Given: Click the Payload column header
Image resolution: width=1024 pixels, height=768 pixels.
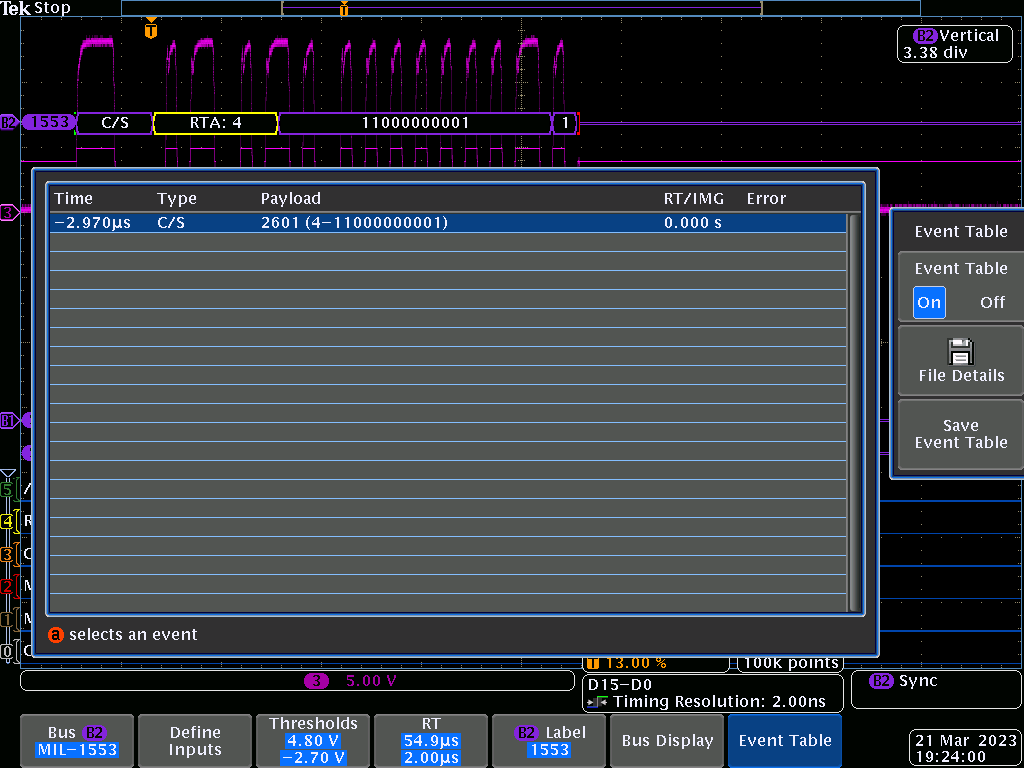Looking at the screenshot, I should 291,199.
